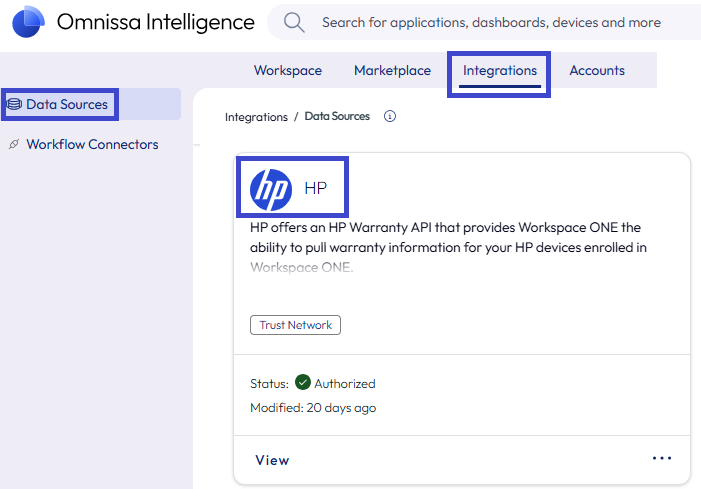Click the Integrations breadcrumb link
The width and height of the screenshot is (701, 489).
point(256,117)
